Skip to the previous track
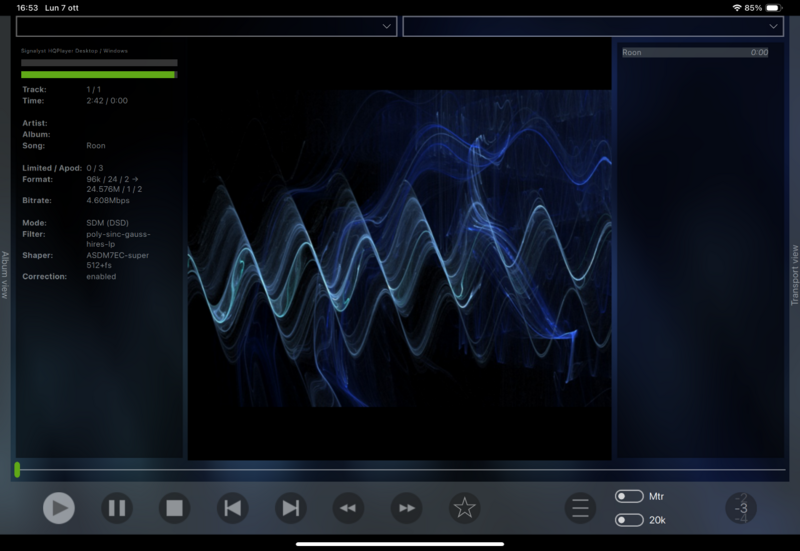 click(x=232, y=508)
